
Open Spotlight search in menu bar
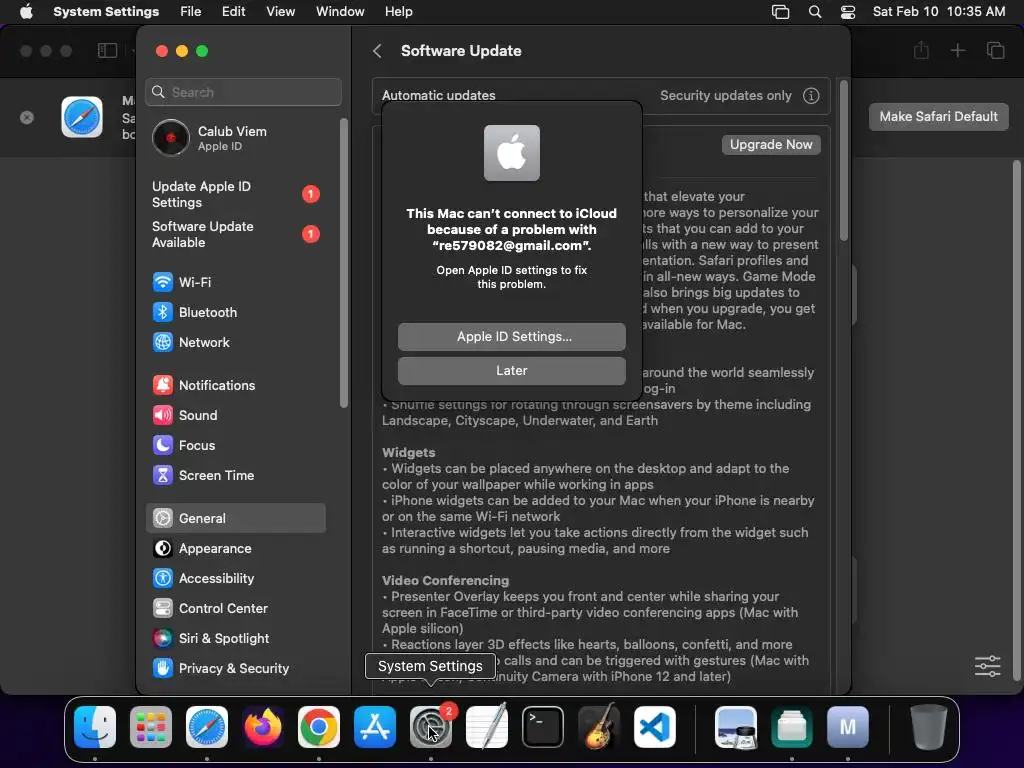815,12
